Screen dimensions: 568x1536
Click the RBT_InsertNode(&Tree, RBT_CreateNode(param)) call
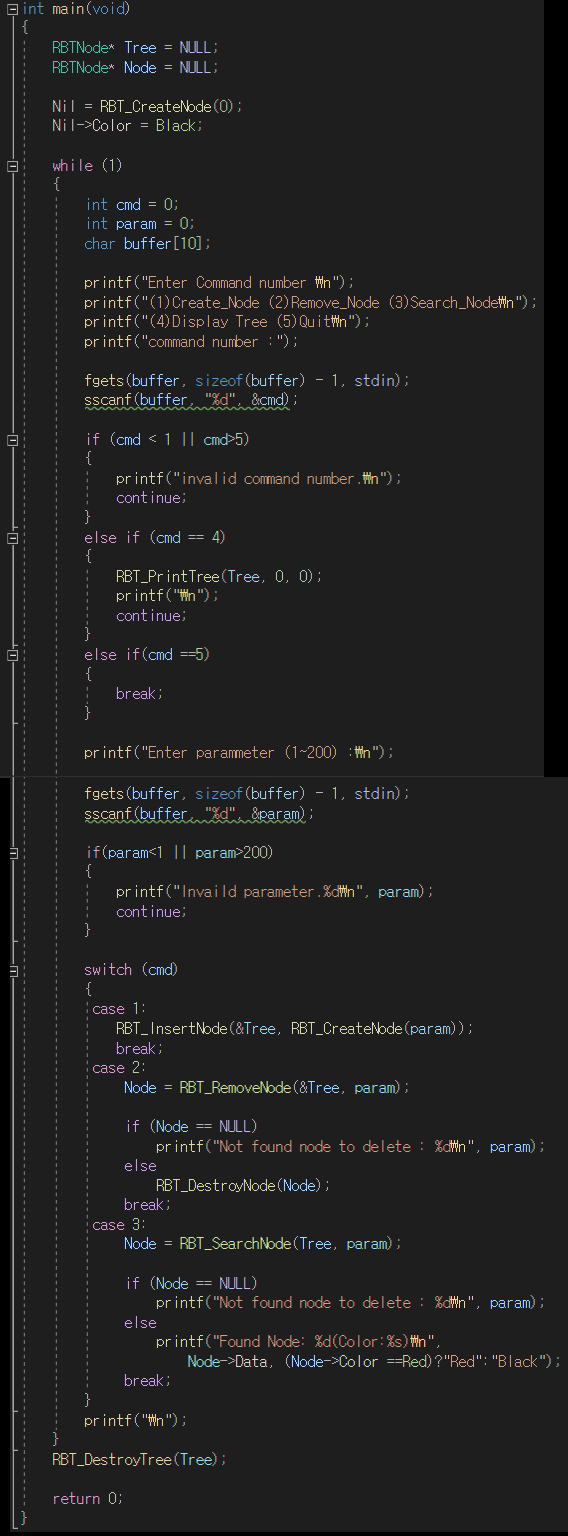(x=294, y=1029)
